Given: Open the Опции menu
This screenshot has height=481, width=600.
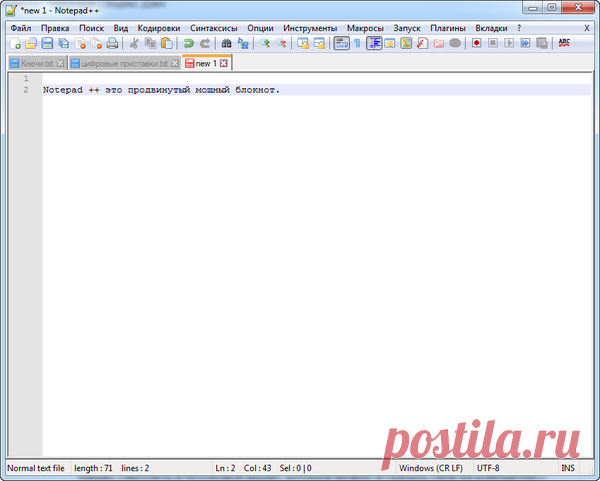Looking at the screenshot, I should point(260,28).
